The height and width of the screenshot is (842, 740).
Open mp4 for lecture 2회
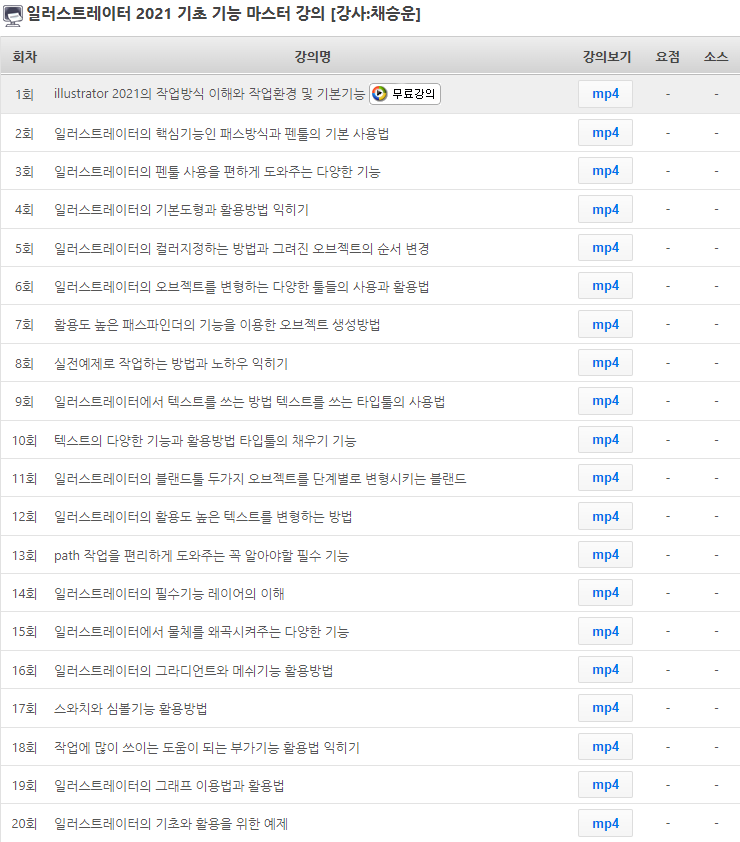[605, 133]
